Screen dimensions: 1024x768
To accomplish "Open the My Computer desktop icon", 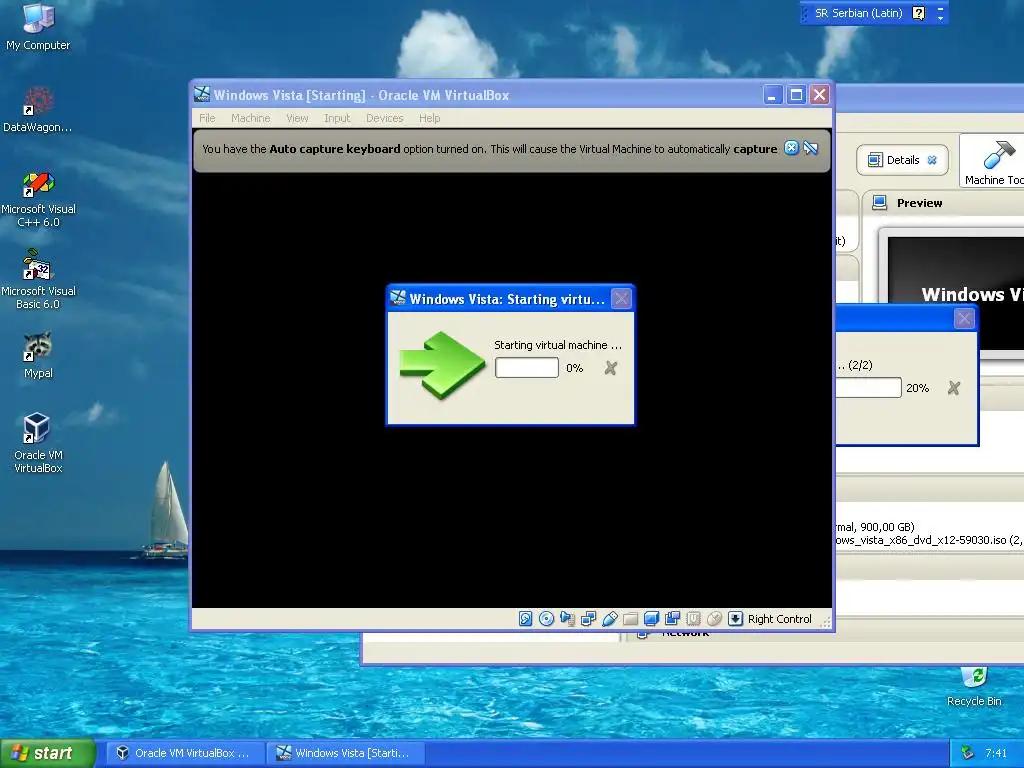I will pos(38,27).
